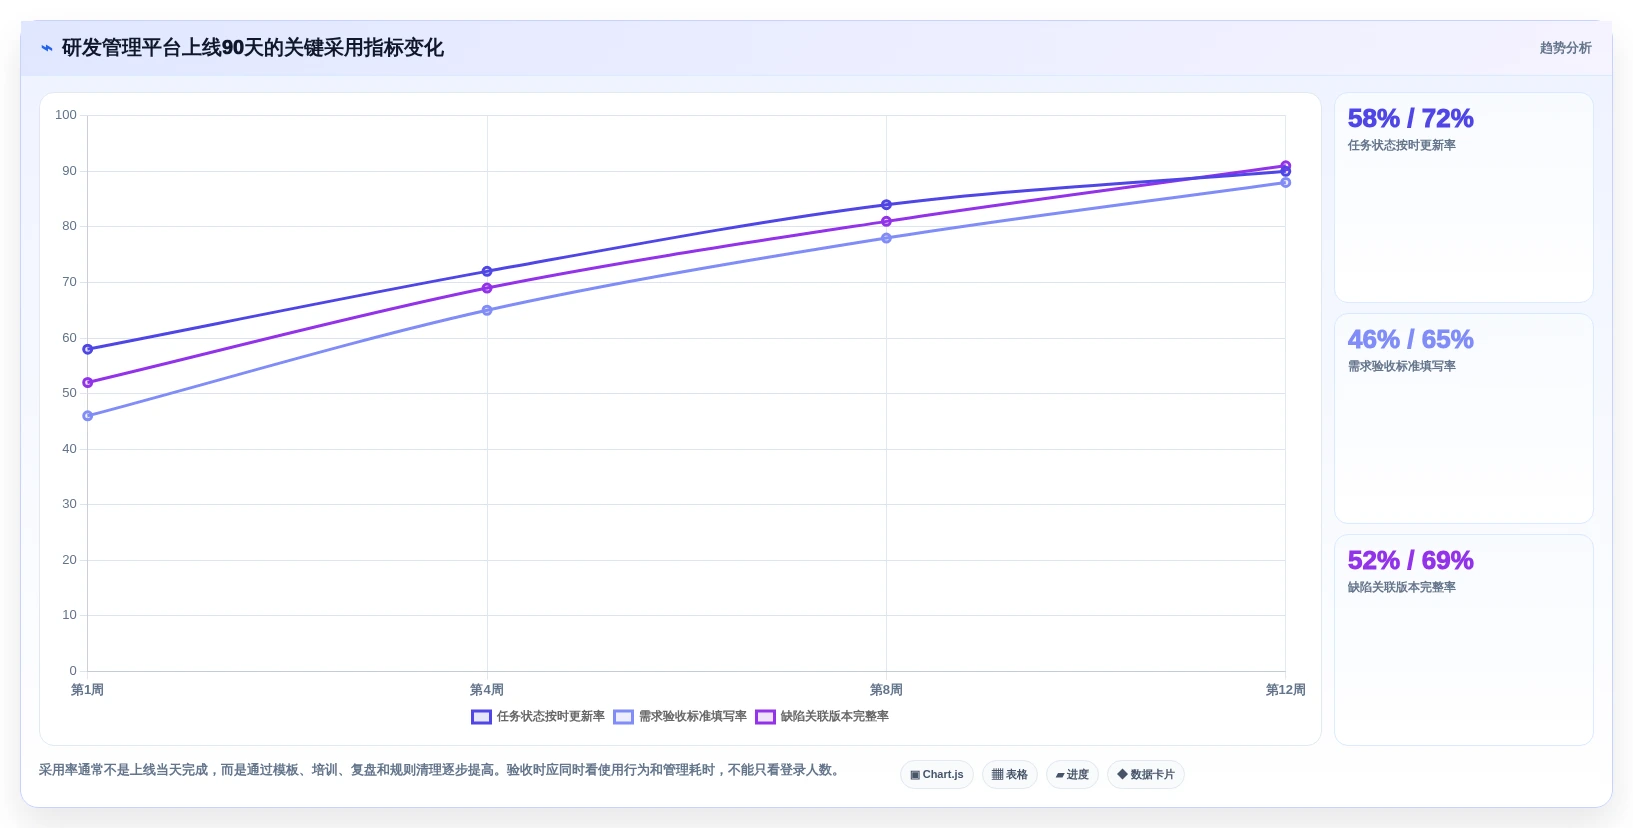The image size is (1633, 828).
Task: Click the 需求验收标准填写率 point at 第12周
Action: [x=1285, y=182]
